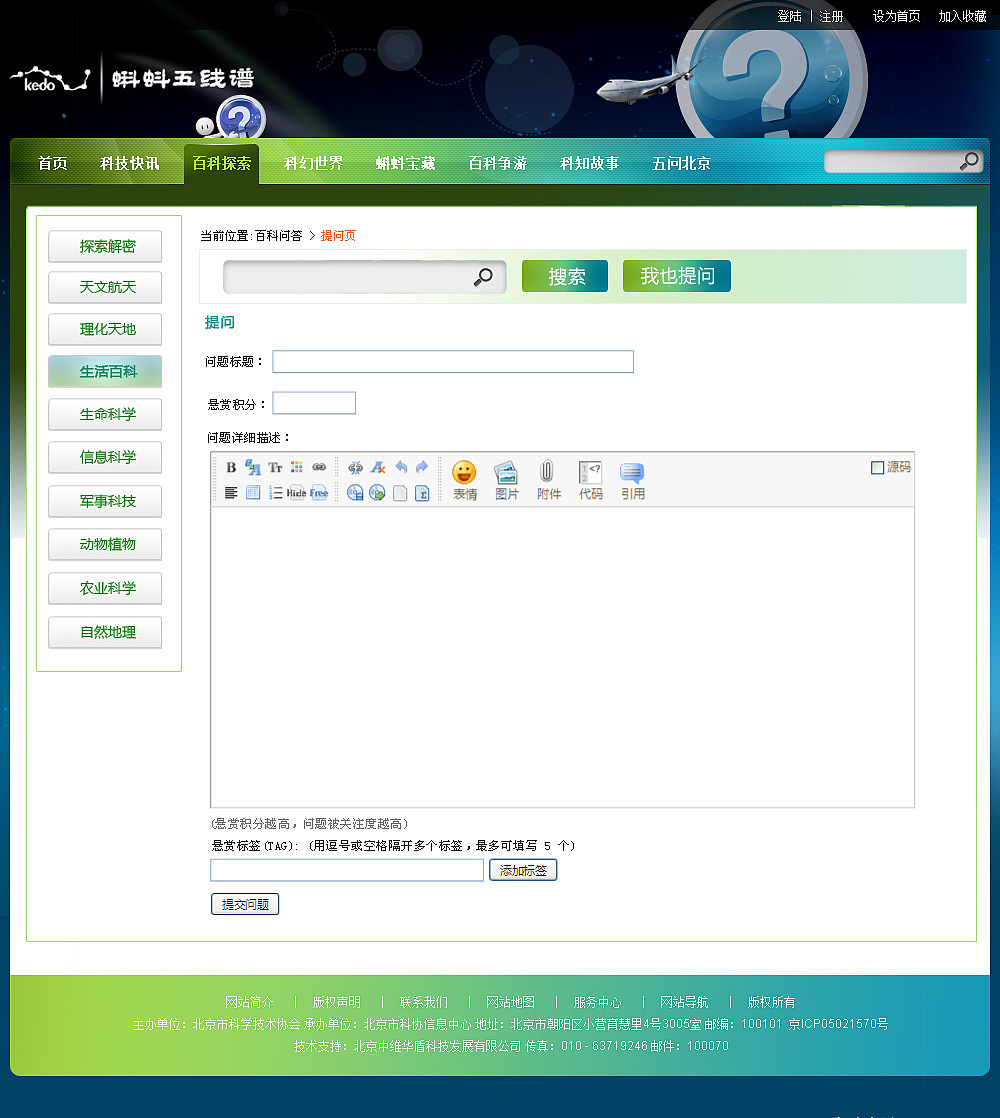Insert Free content block
1000x1118 pixels.
coord(319,493)
